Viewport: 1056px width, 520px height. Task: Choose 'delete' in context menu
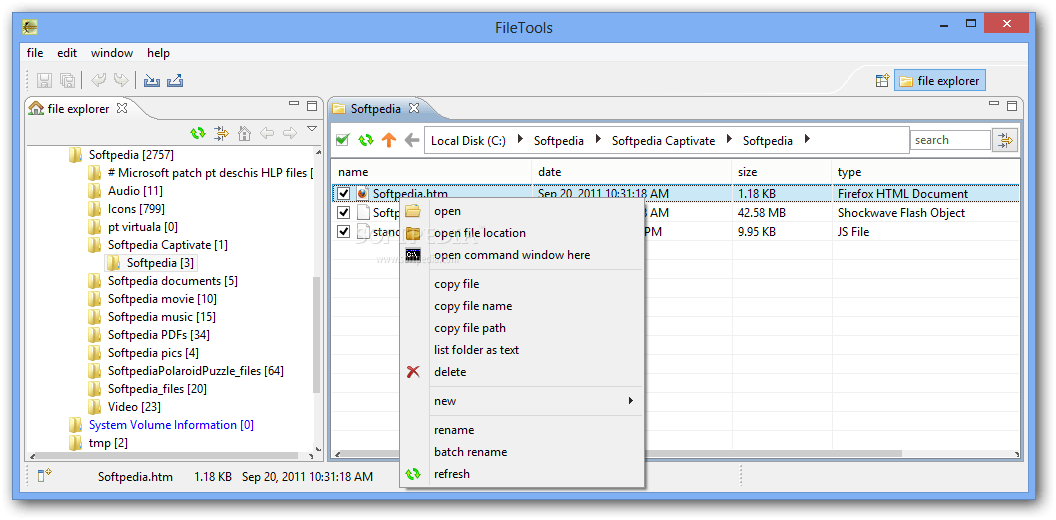522,372
